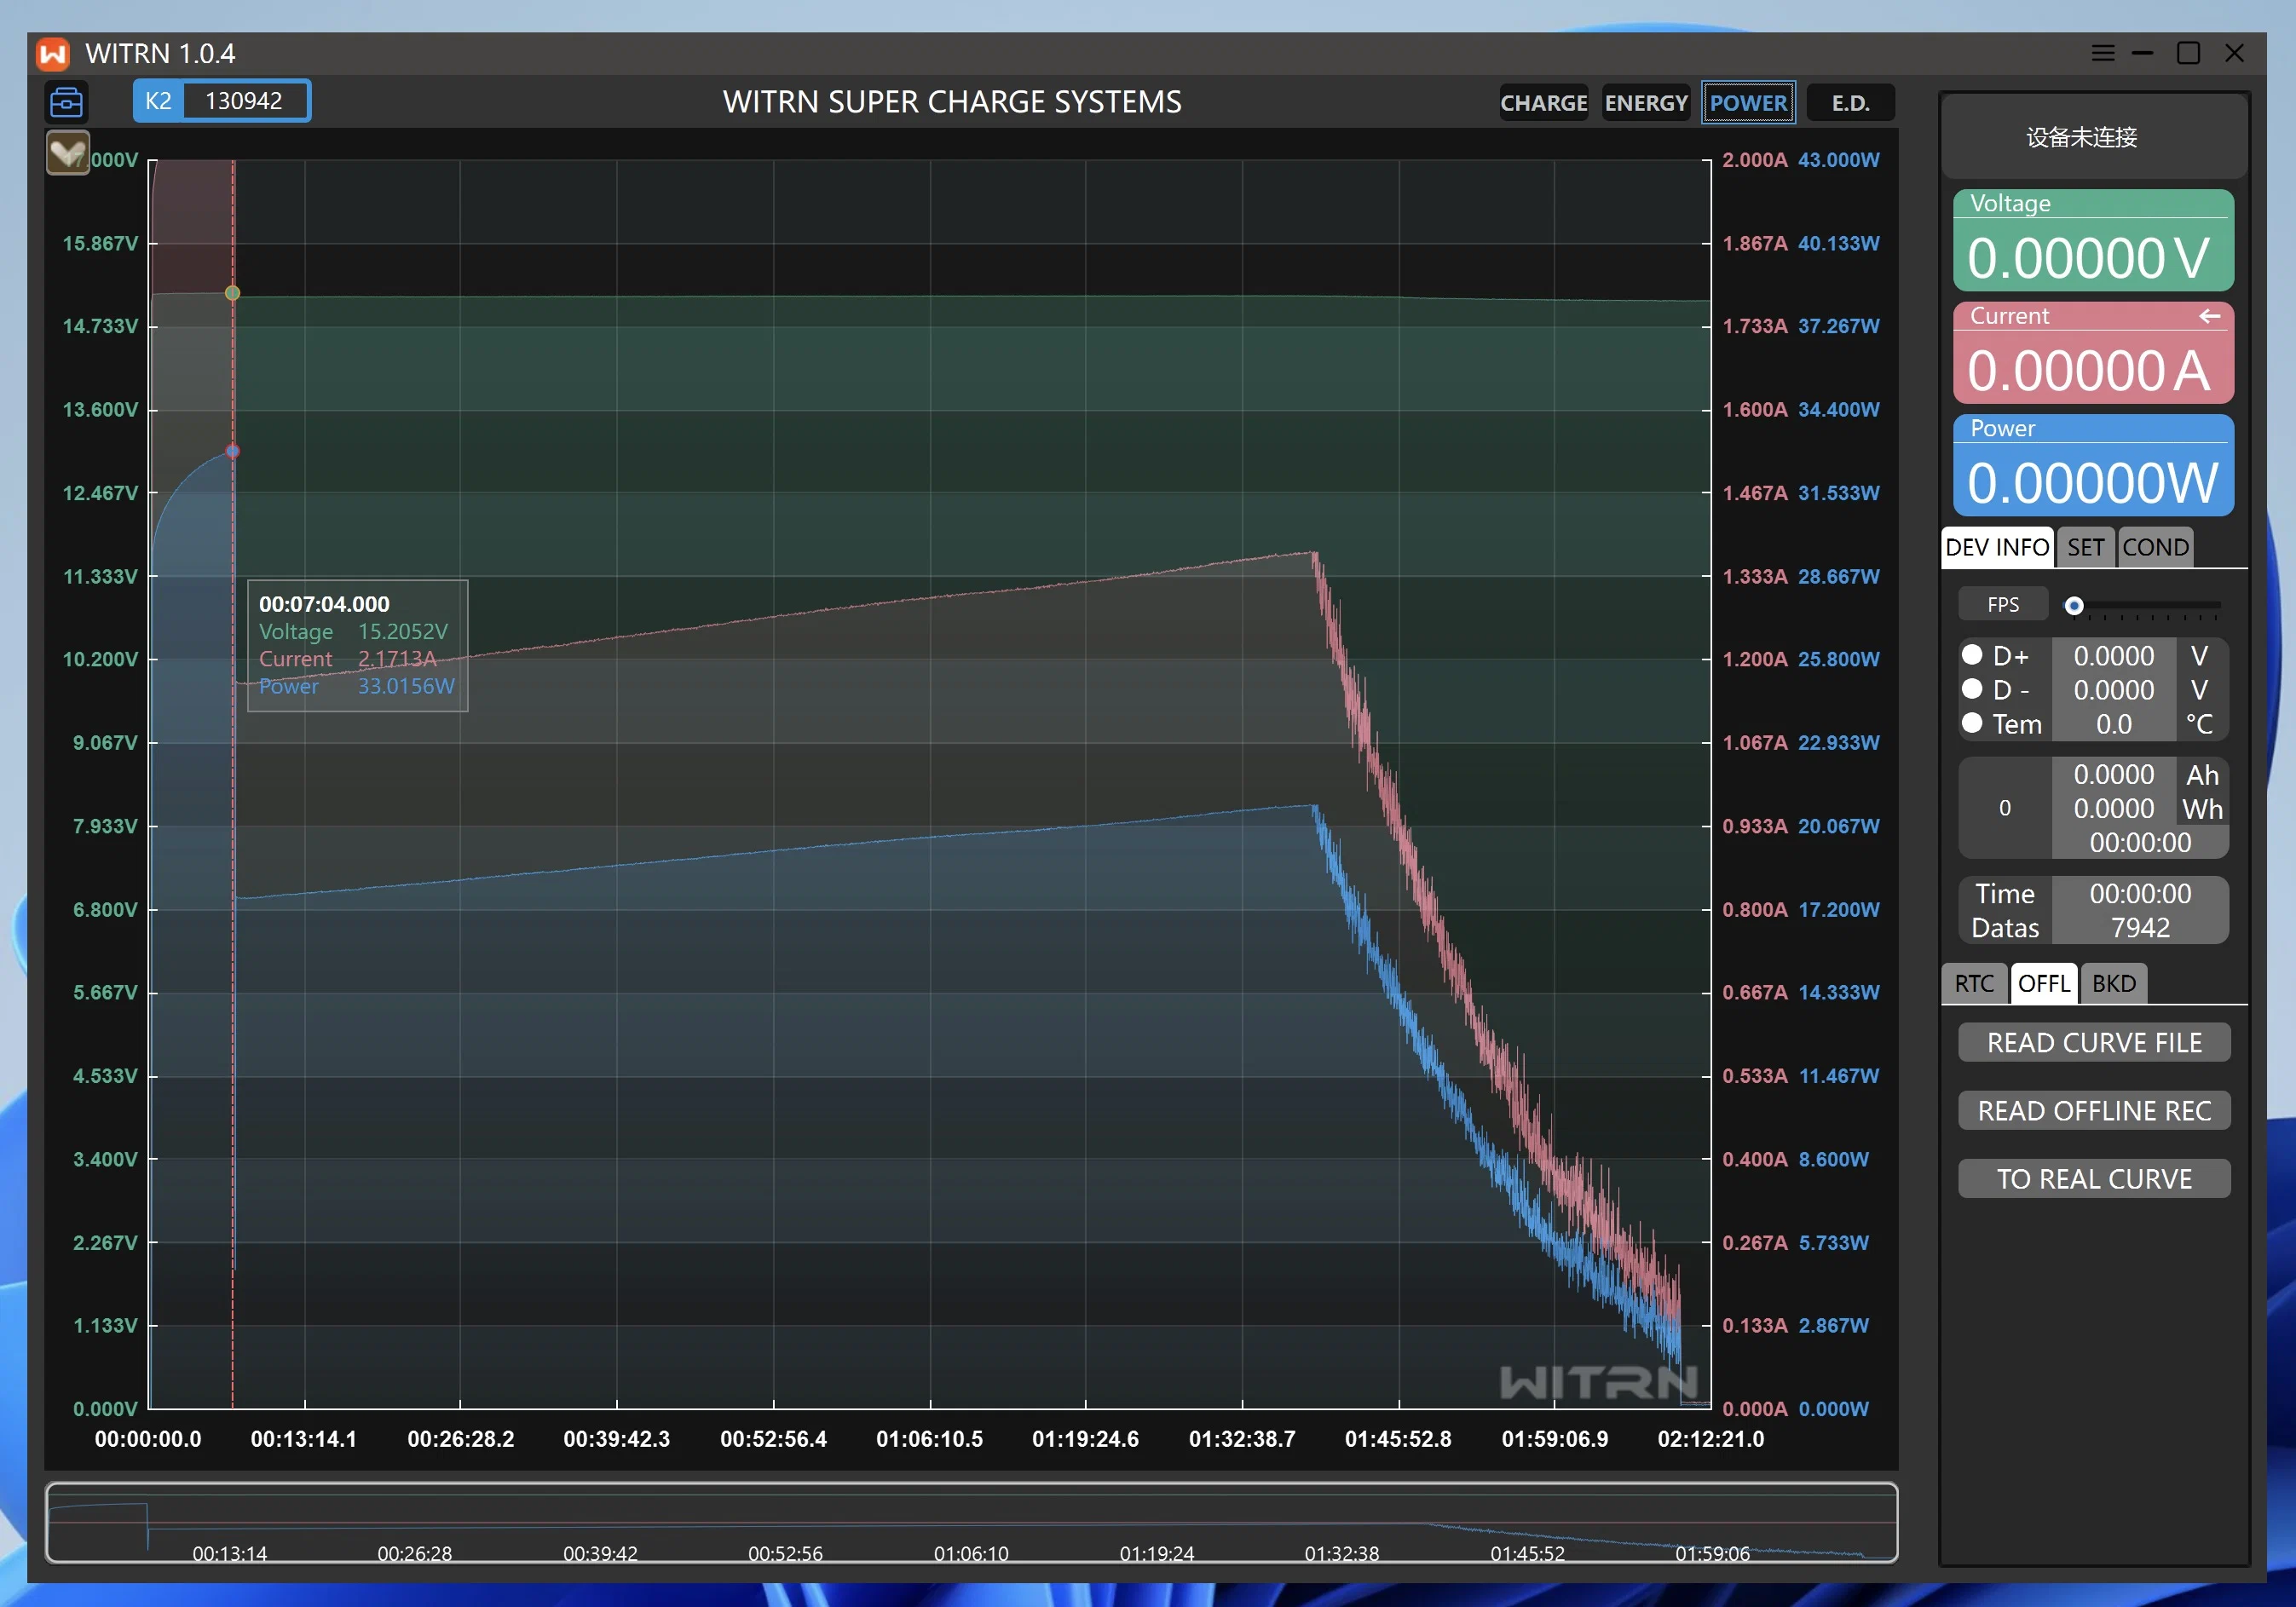Click the Current readout panel

[2093, 353]
